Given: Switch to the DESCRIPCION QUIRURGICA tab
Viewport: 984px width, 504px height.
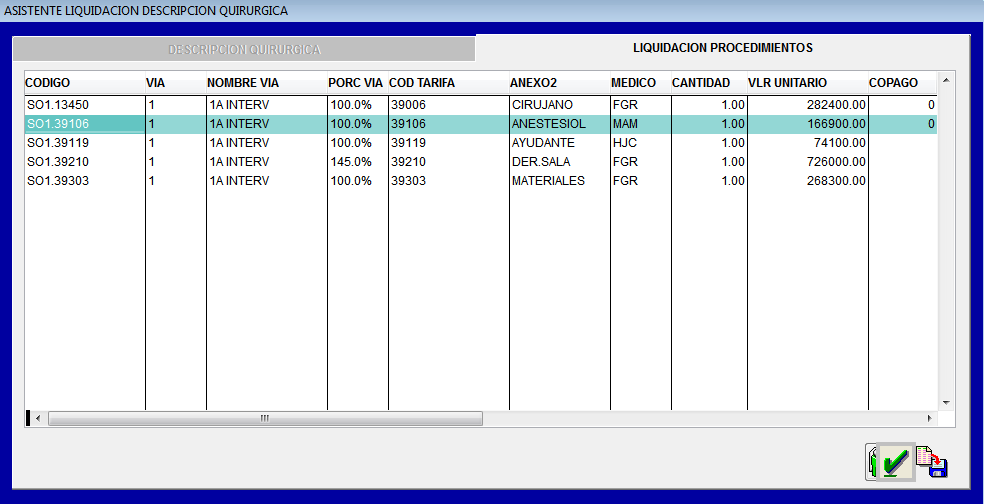Looking at the screenshot, I should [244, 50].
